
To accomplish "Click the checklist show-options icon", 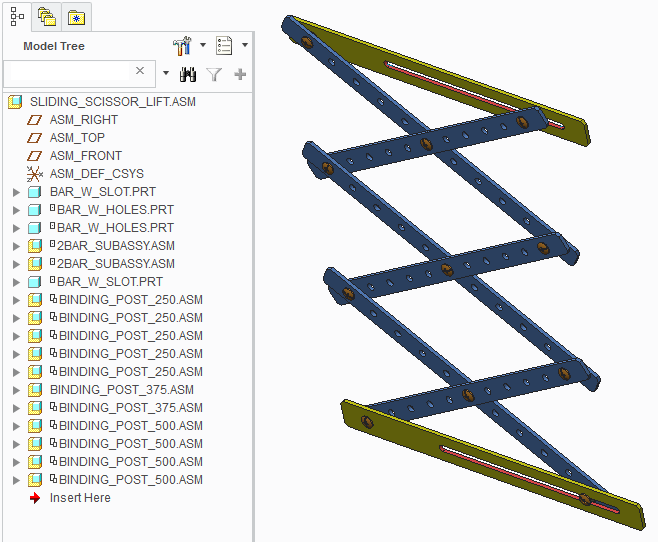I will [x=224, y=45].
